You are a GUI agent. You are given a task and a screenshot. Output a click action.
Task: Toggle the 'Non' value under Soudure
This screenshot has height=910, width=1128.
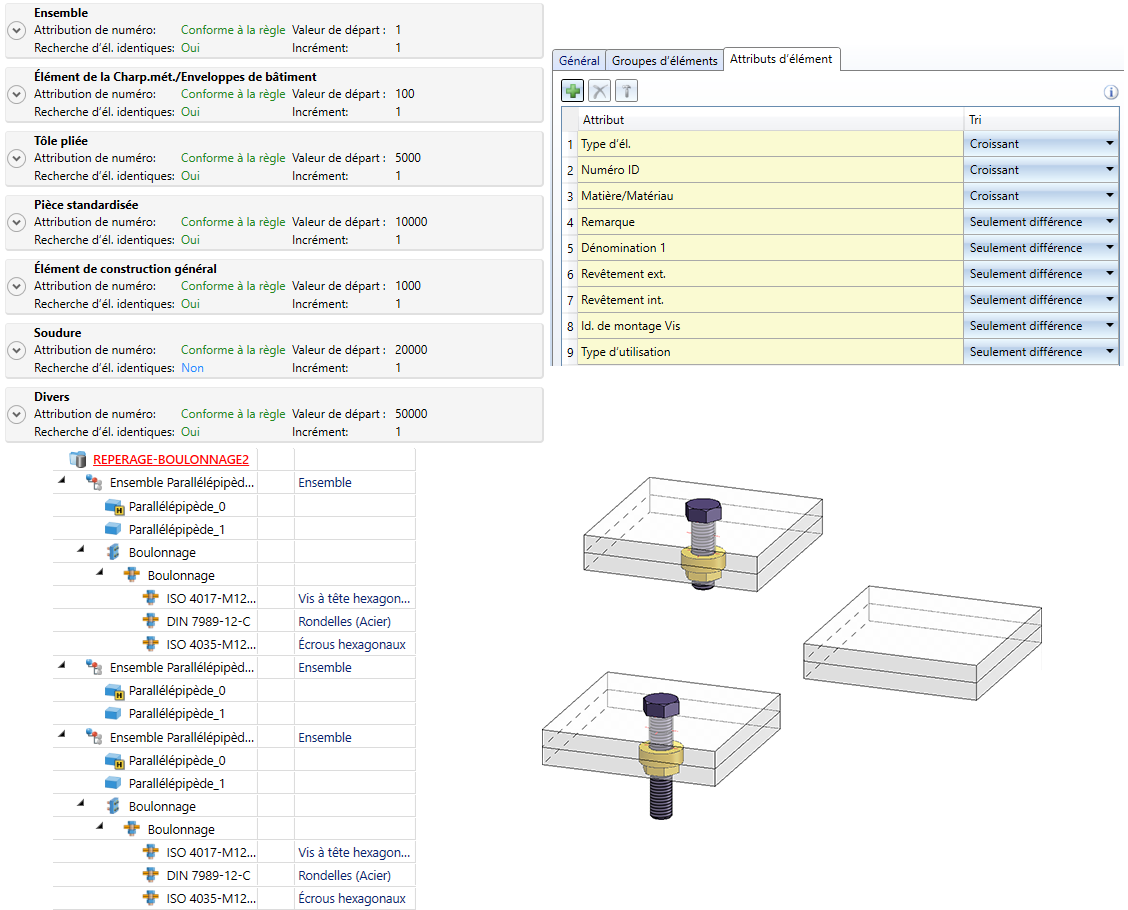tap(192, 368)
